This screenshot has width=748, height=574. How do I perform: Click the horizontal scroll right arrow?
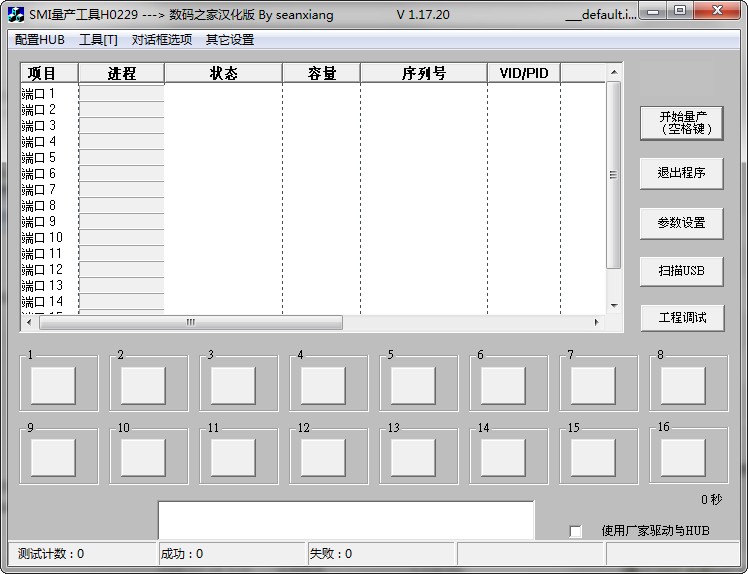pos(597,322)
